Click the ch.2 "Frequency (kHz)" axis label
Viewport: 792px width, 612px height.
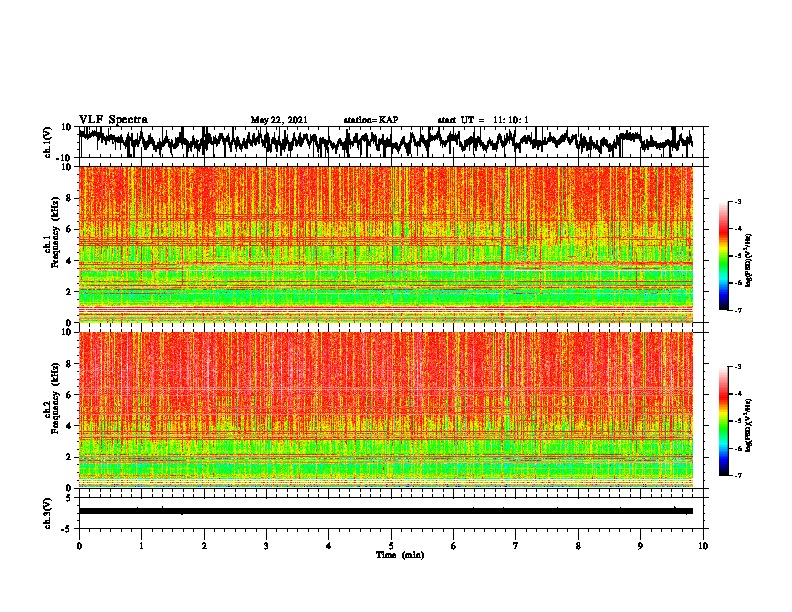(56, 398)
